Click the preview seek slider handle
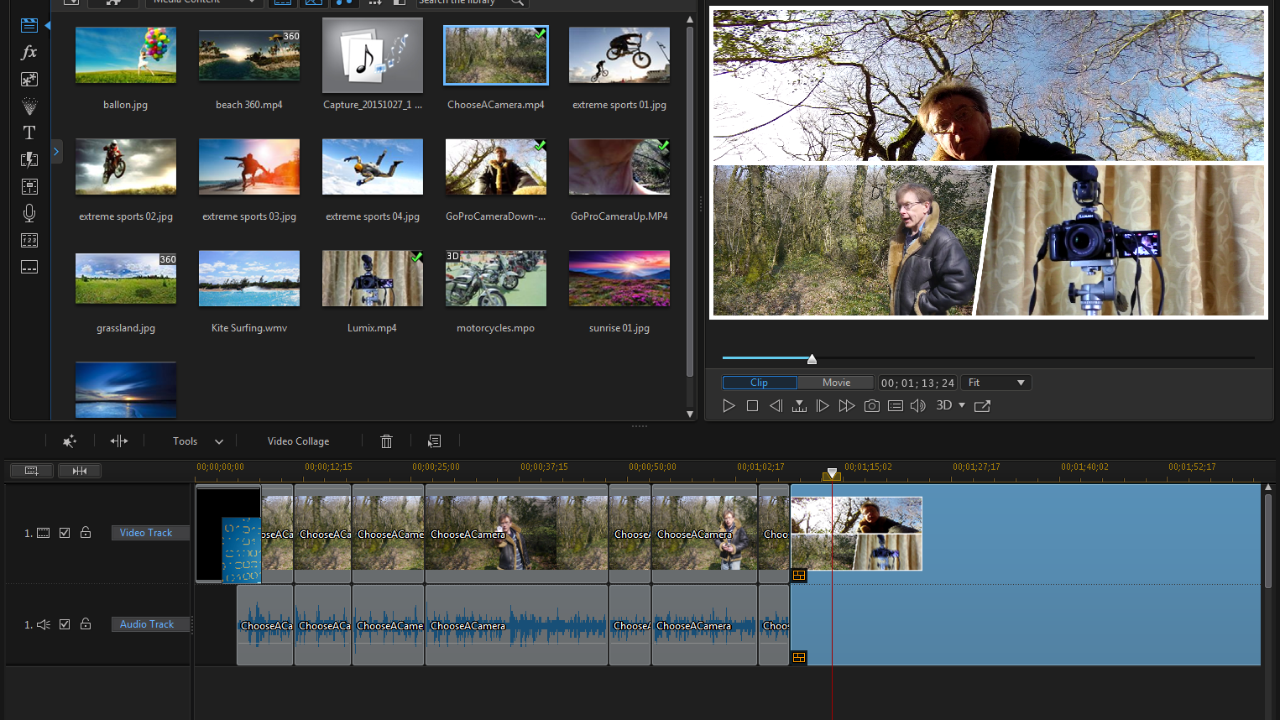1280x720 pixels. click(x=812, y=359)
